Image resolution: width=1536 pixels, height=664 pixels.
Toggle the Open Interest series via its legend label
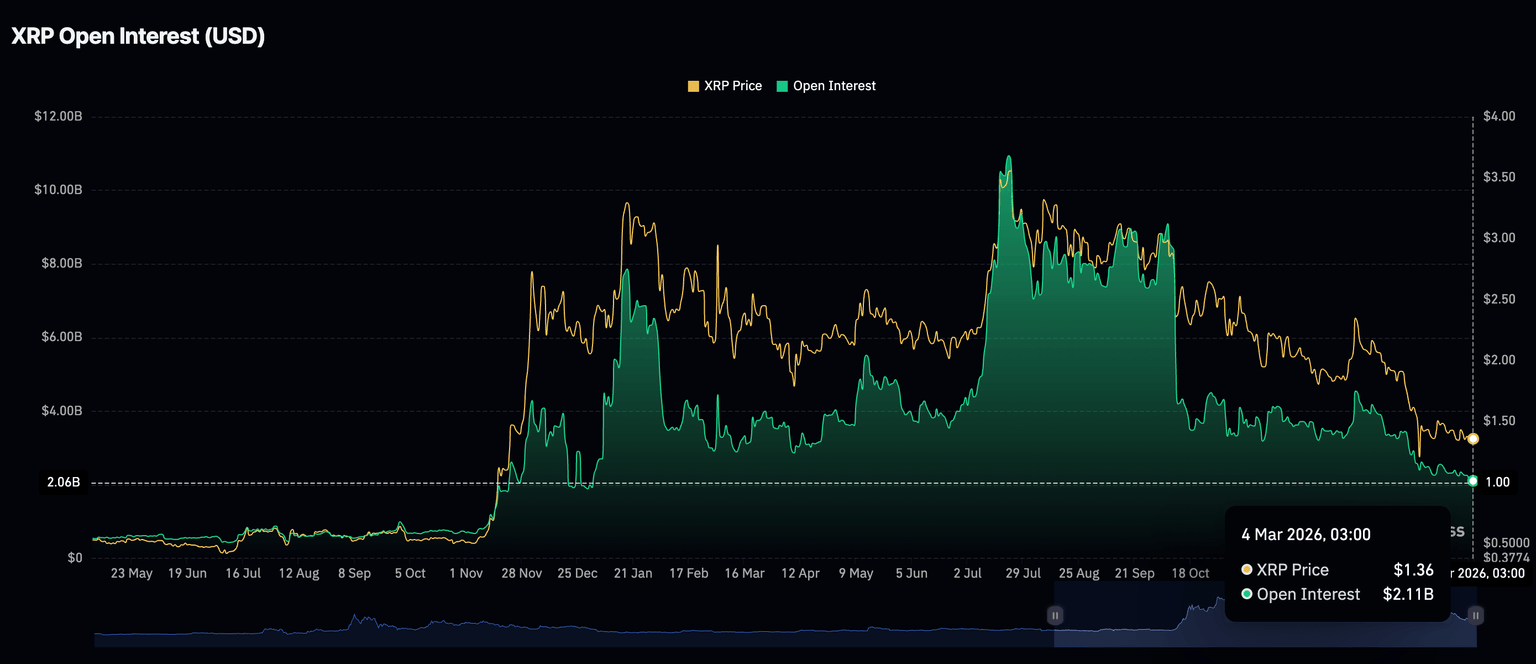coord(834,86)
